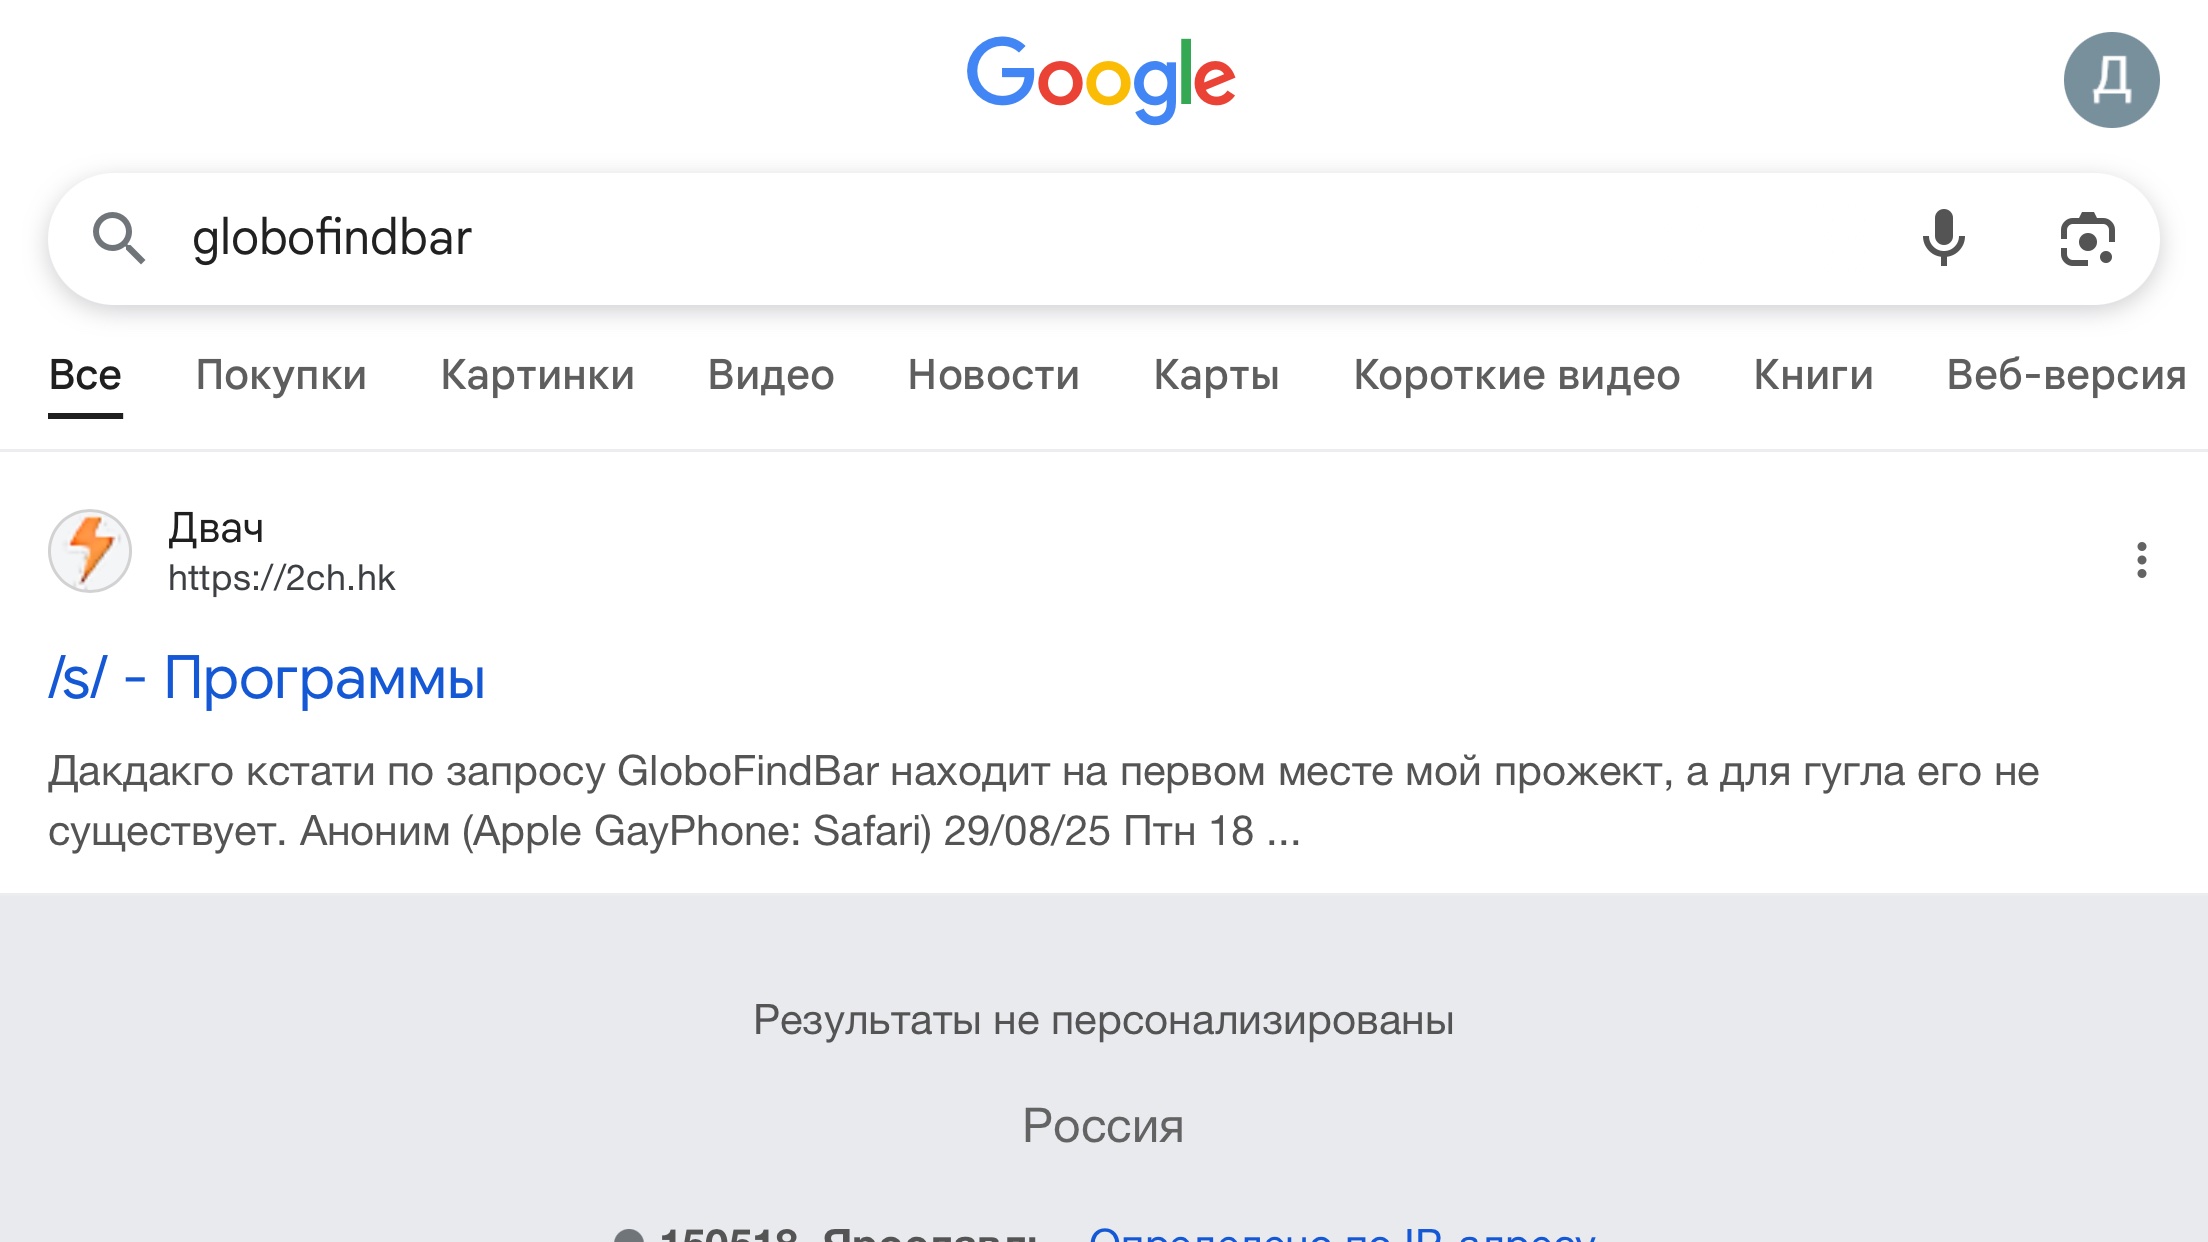Tap the voice search microphone icon
This screenshot has height=1242, width=2208.
1943,238
